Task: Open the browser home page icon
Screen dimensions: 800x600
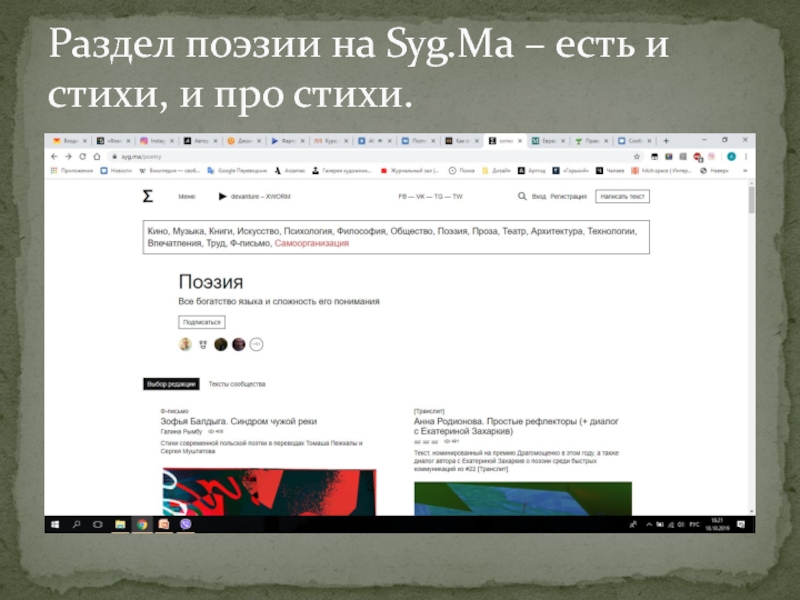Action: coord(97,157)
